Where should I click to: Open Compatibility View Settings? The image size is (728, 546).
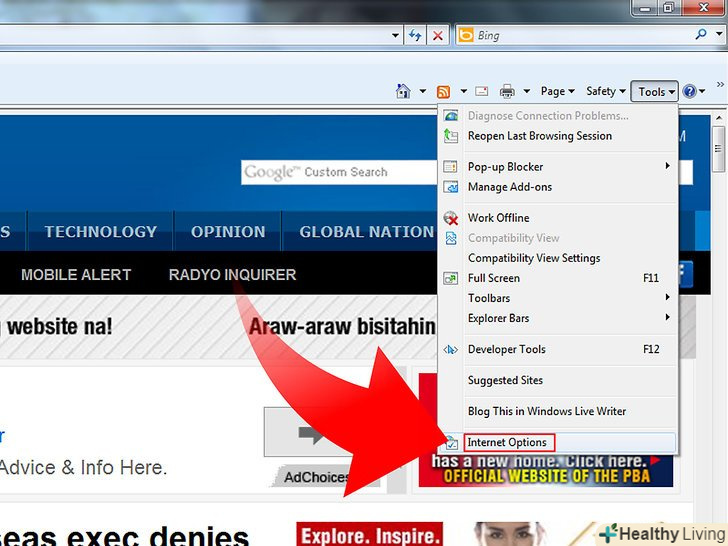[x=557, y=258]
